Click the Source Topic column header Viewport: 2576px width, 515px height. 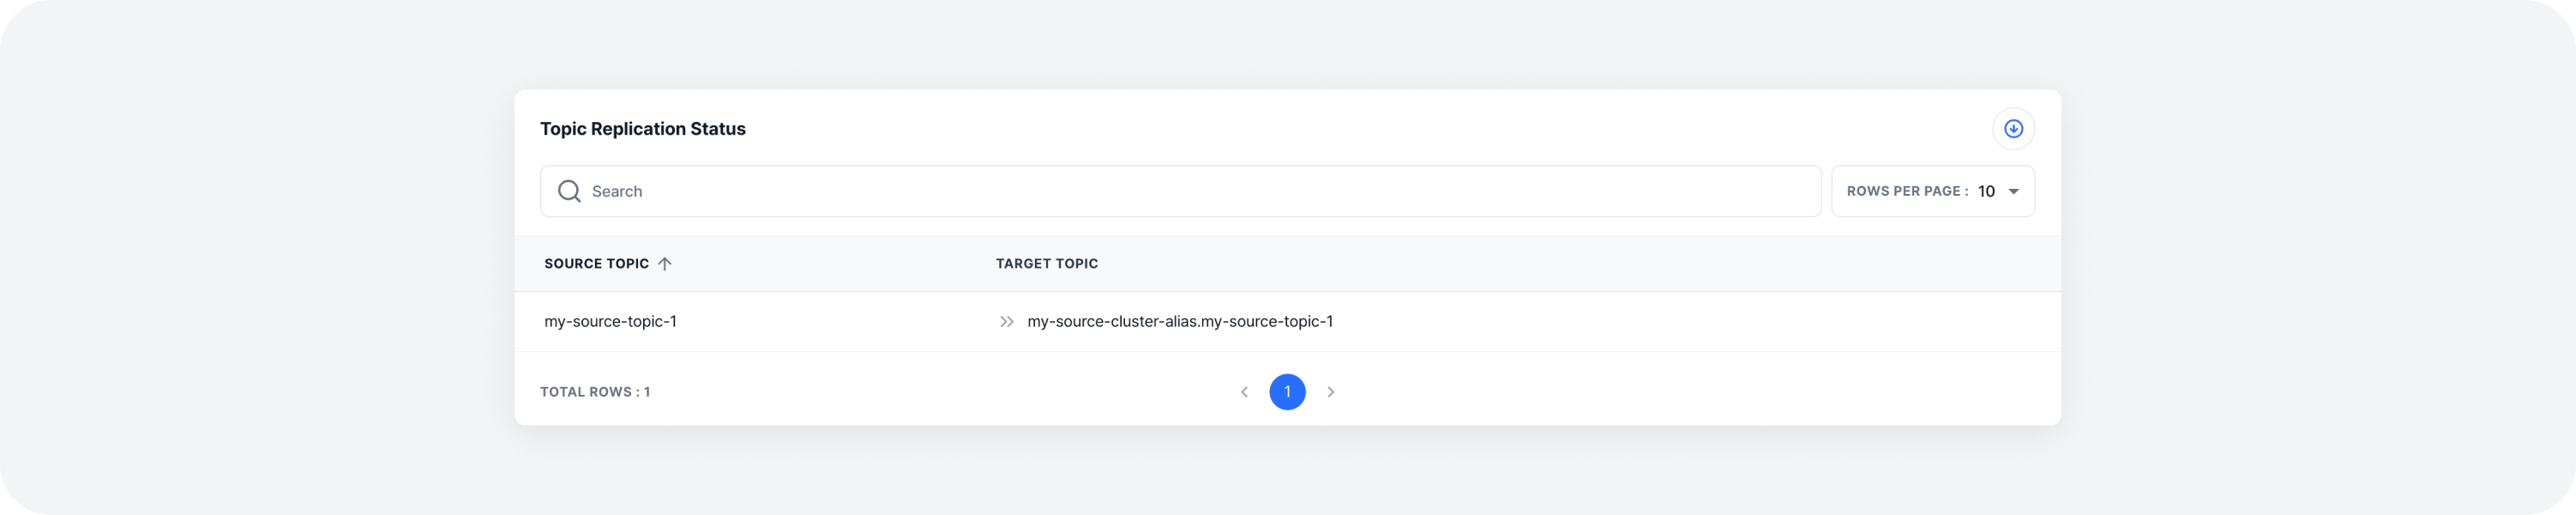click(x=596, y=263)
